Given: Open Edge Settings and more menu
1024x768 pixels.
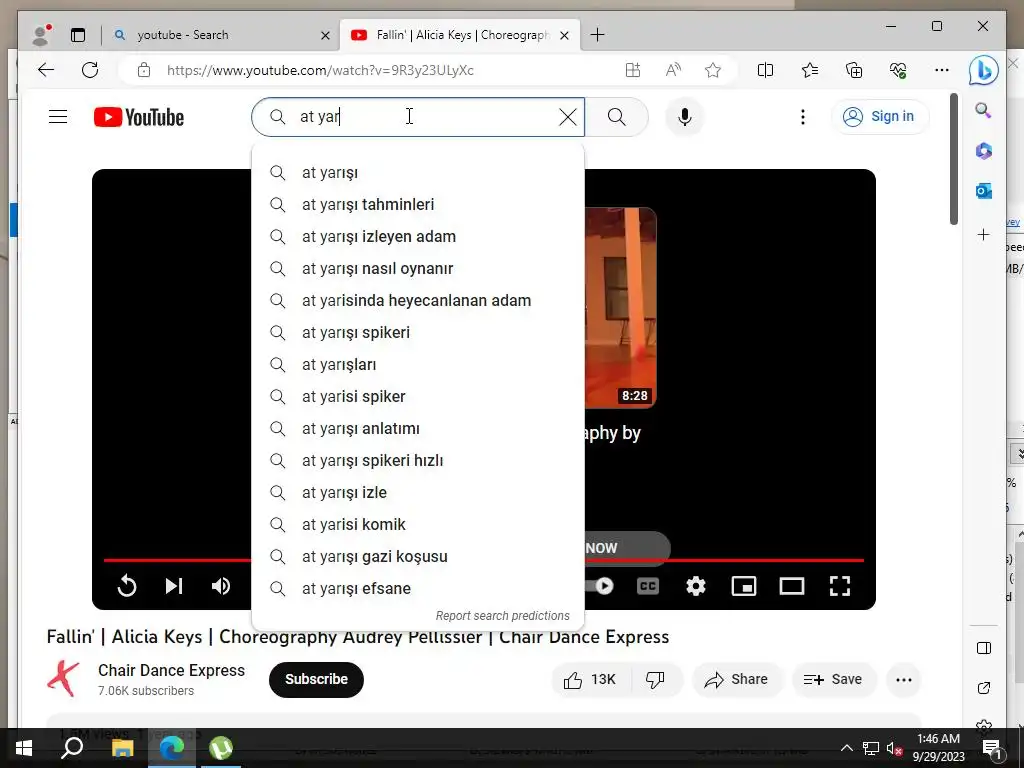Looking at the screenshot, I should (942, 70).
